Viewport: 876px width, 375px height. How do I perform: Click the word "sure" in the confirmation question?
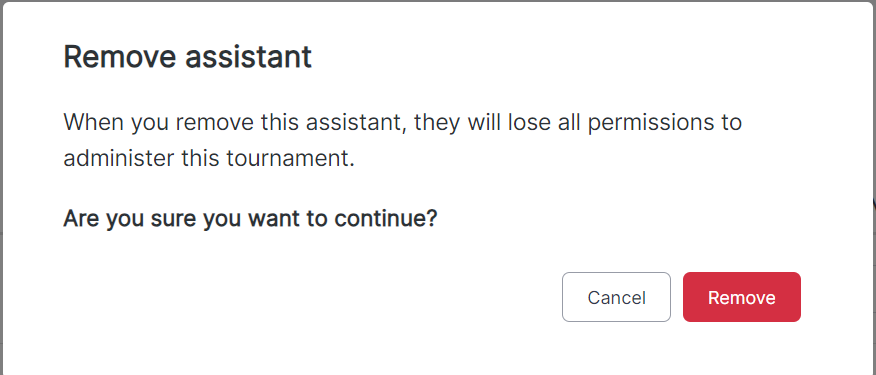coord(173,218)
